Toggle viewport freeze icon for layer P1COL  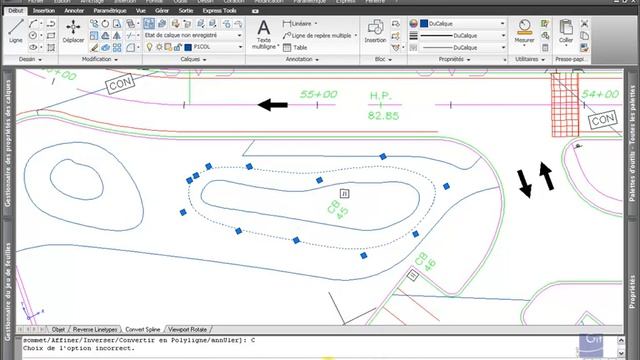[168, 47]
